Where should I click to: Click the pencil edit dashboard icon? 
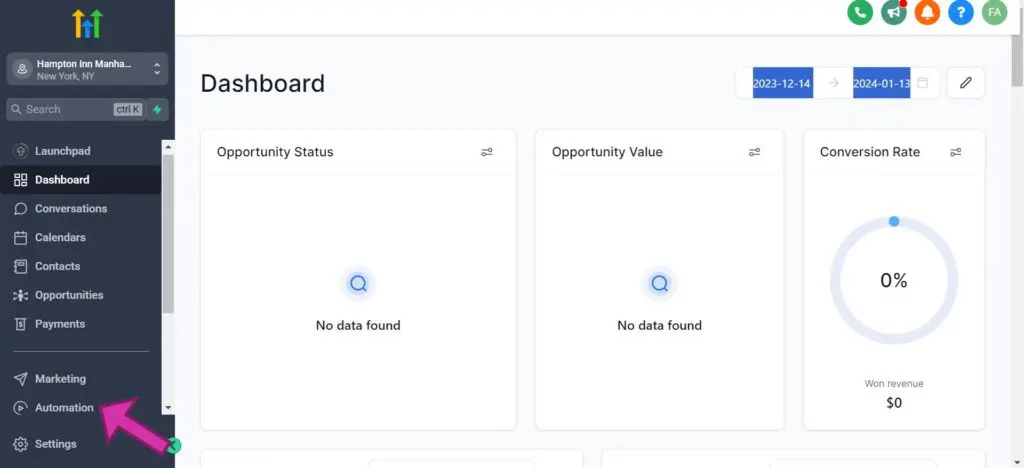pyautogui.click(x=965, y=83)
